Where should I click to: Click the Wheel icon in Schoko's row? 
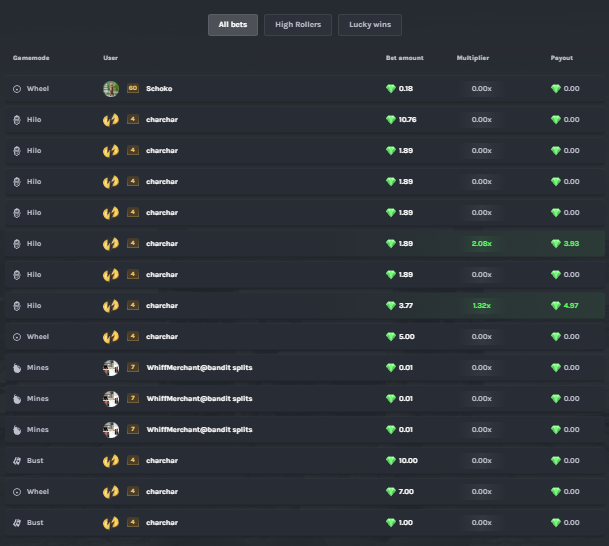pyautogui.click(x=17, y=89)
